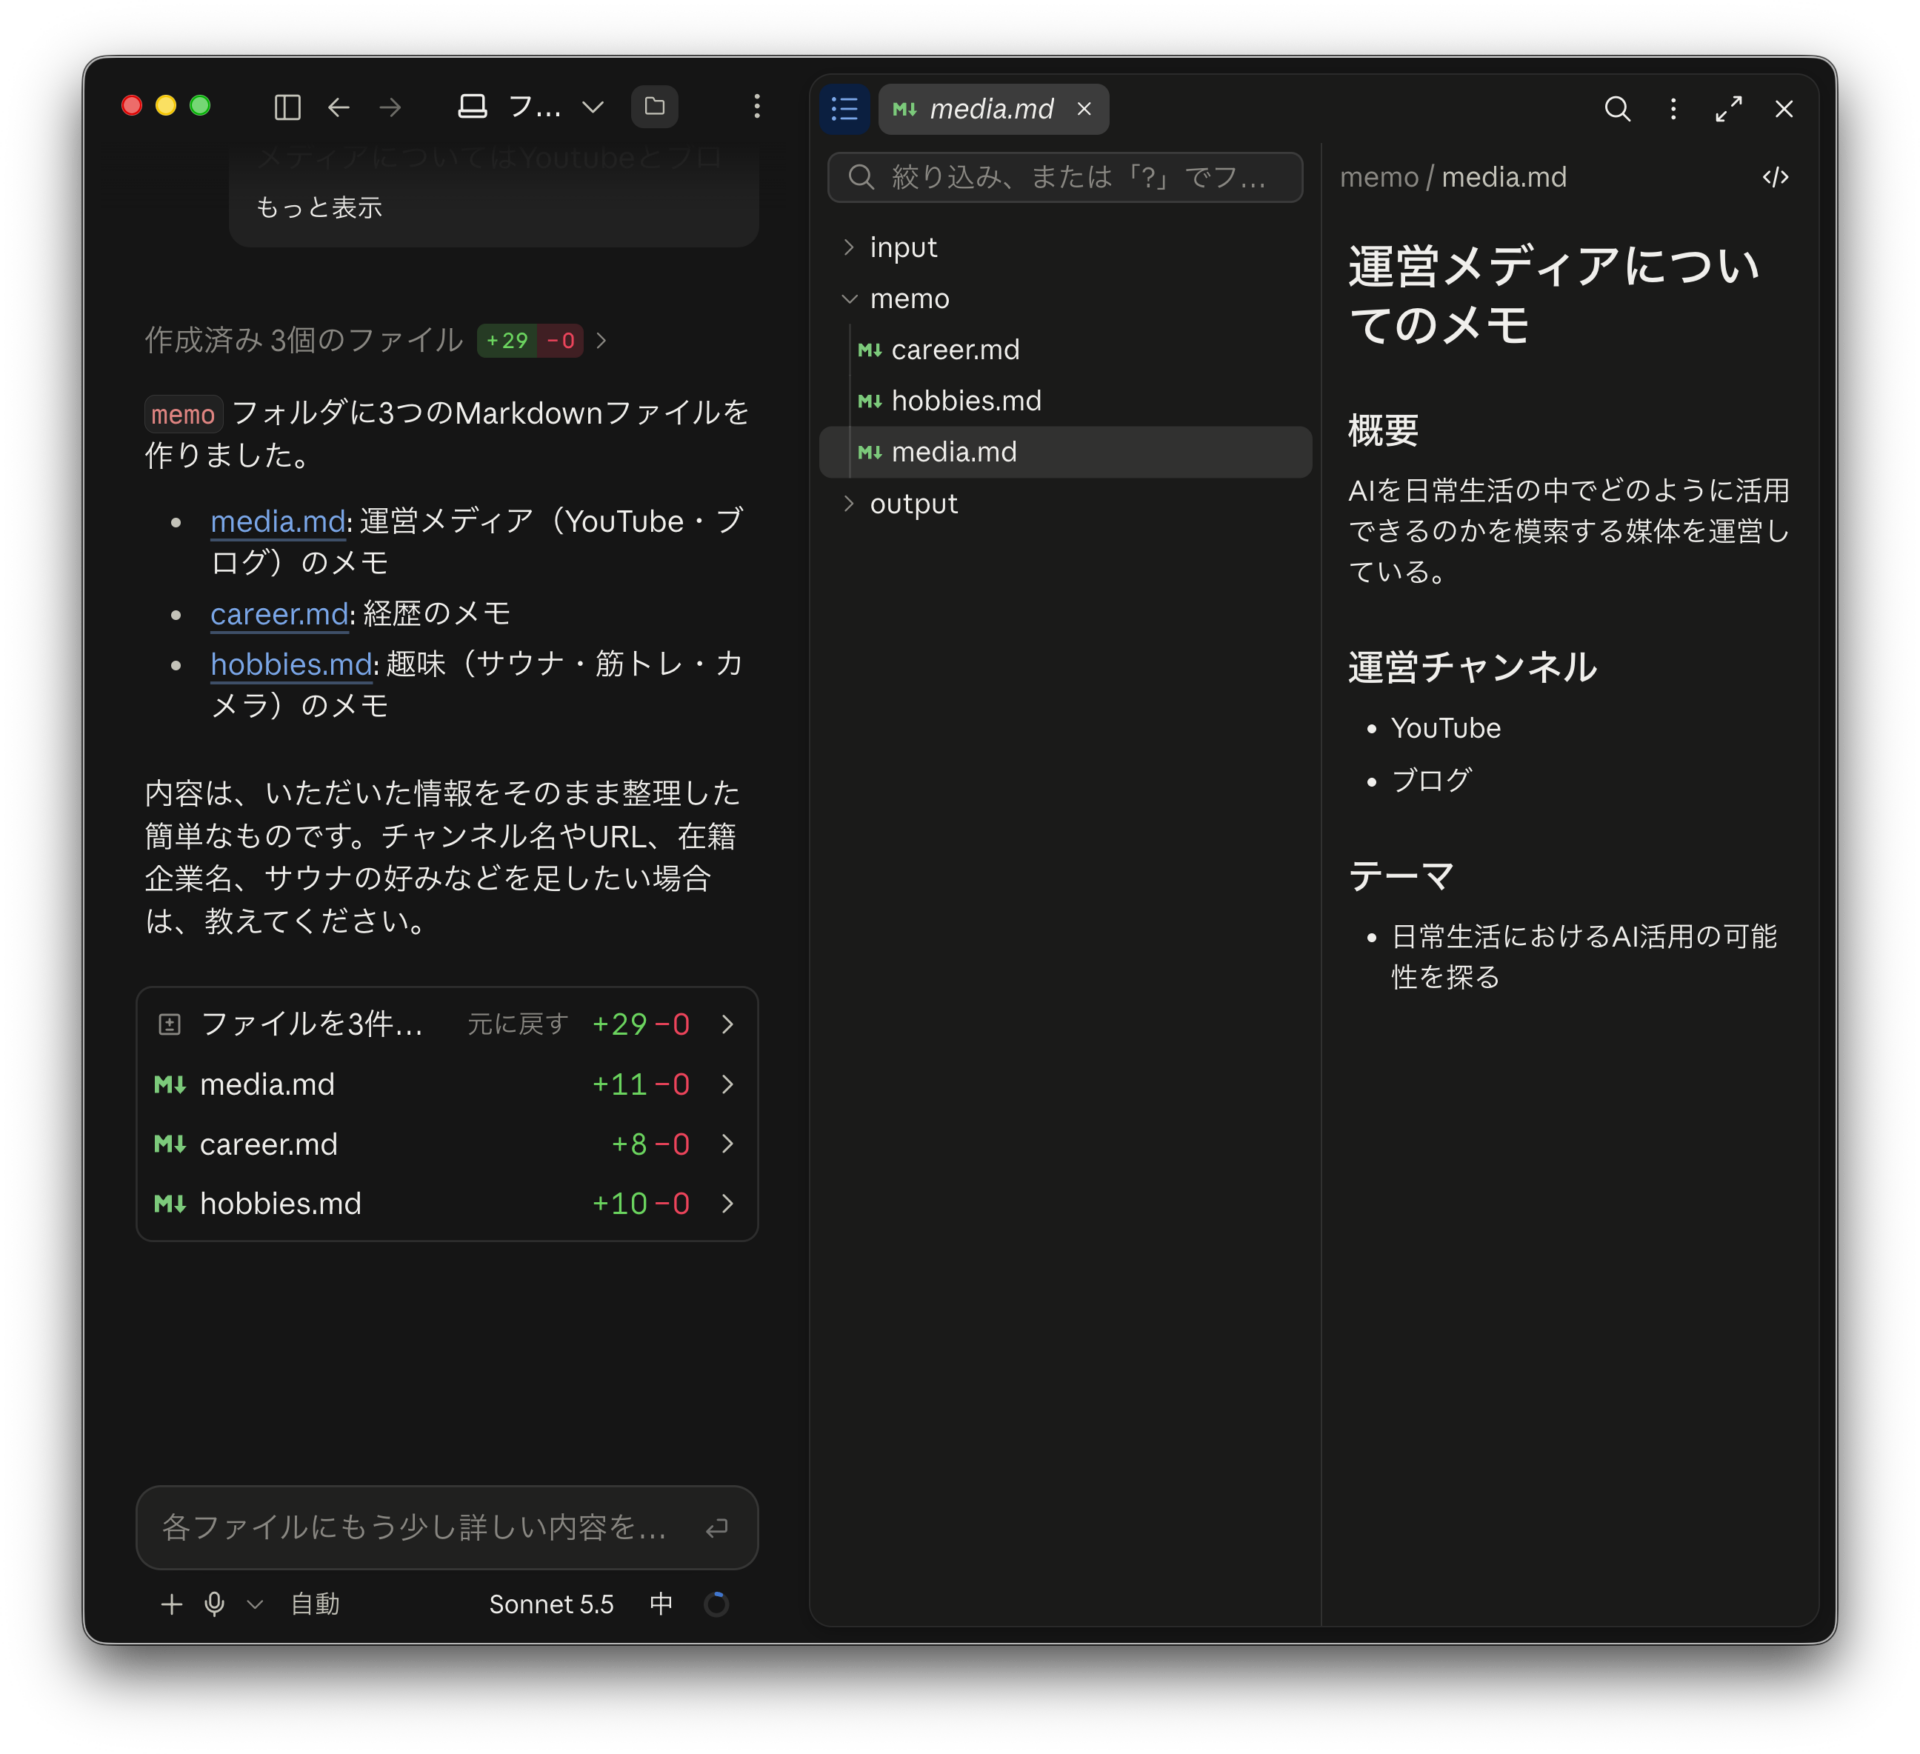Expand the 作成済み 3個のファイル summary chevron
Viewport: 1920px width, 1754px height.
pyautogui.click(x=601, y=340)
